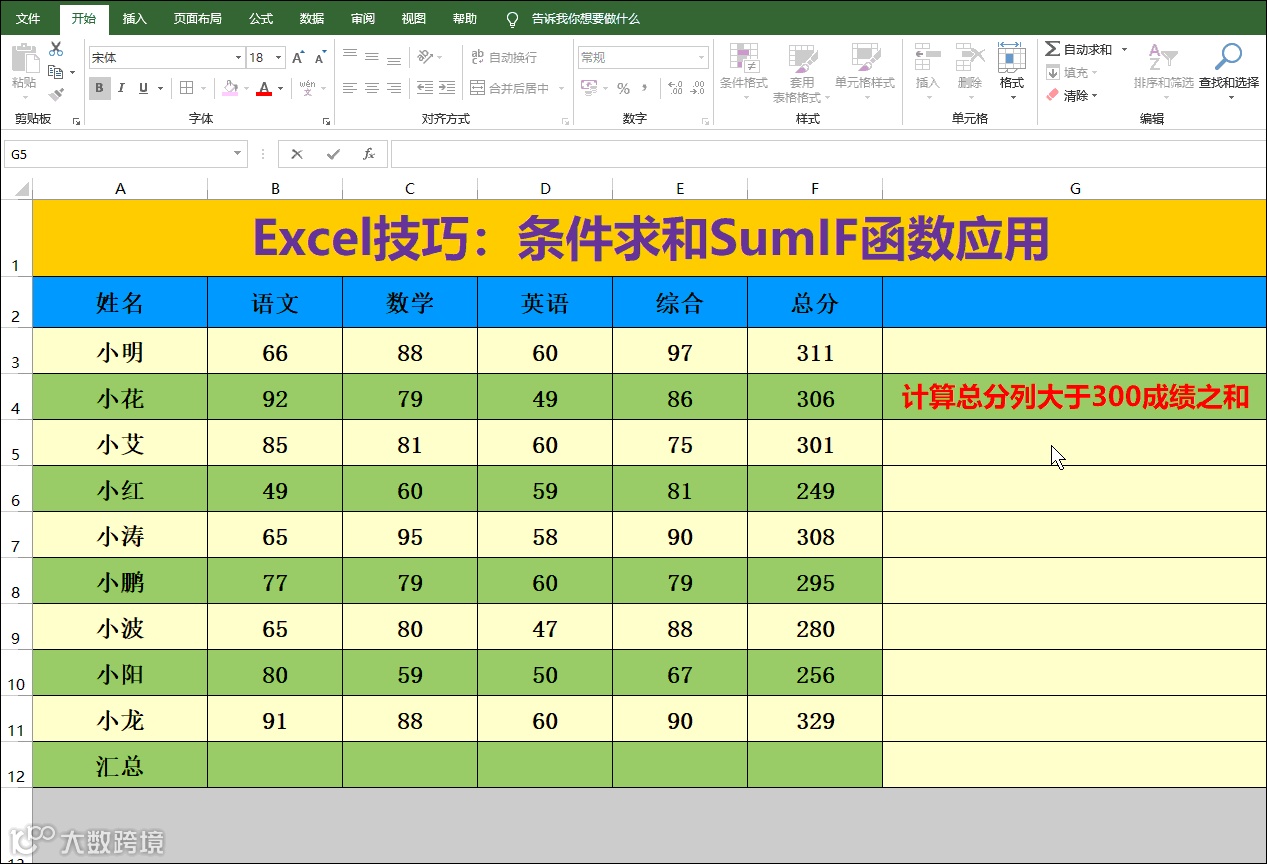1267x864 pixels.
Task: Open the font name dropdown (宋体)
Action: click(x=238, y=58)
